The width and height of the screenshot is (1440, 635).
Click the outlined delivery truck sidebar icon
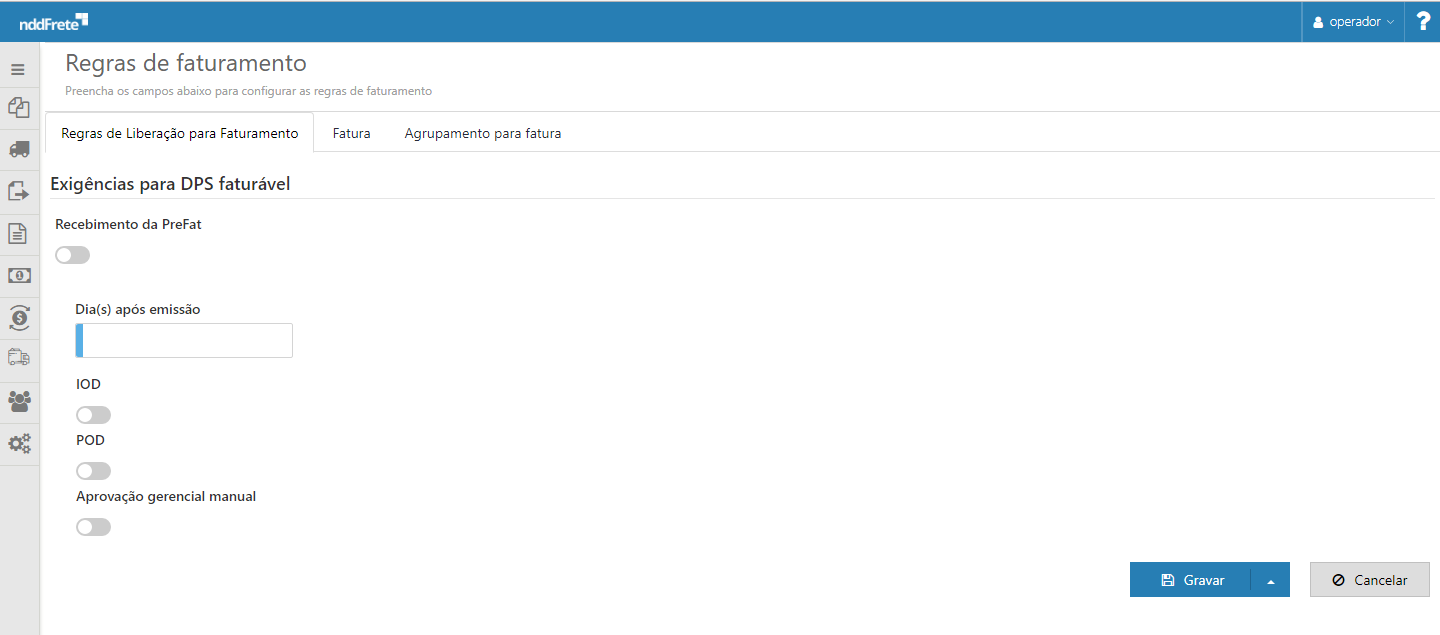[x=18, y=357]
